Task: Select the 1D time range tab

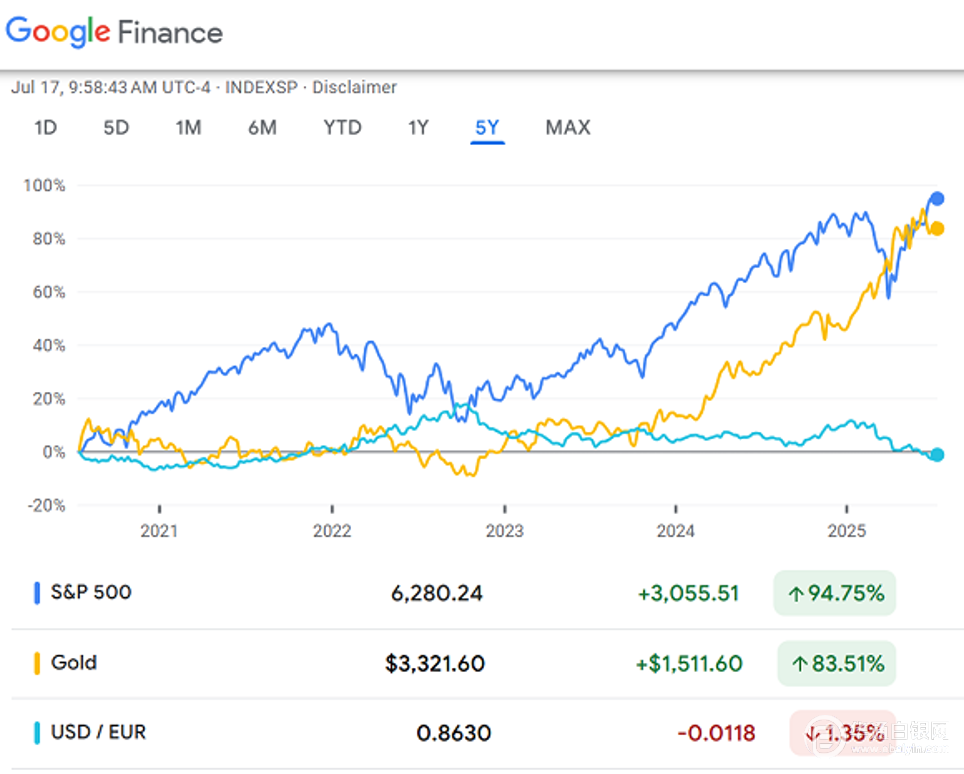Action: click(x=45, y=127)
